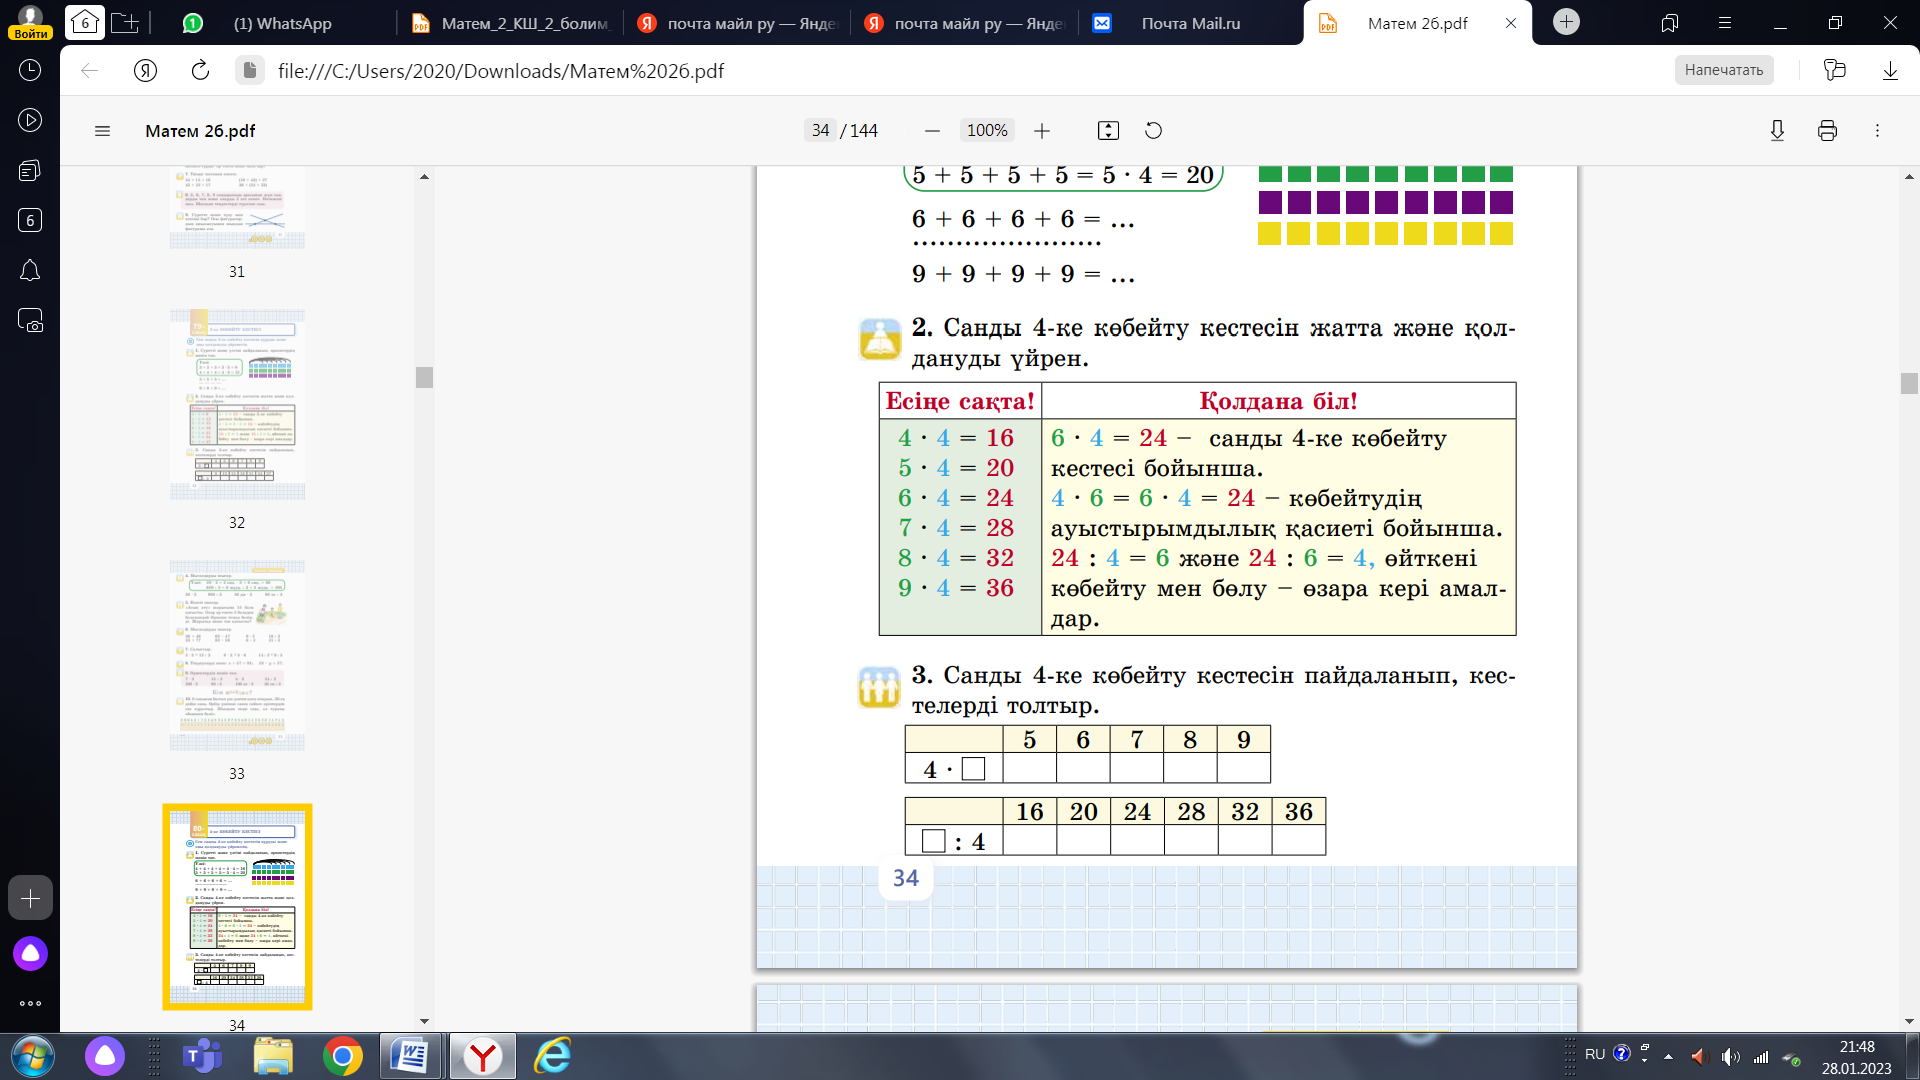Open Google Chrome from the taskbar
This screenshot has height=1080, width=1920.
tap(342, 1056)
